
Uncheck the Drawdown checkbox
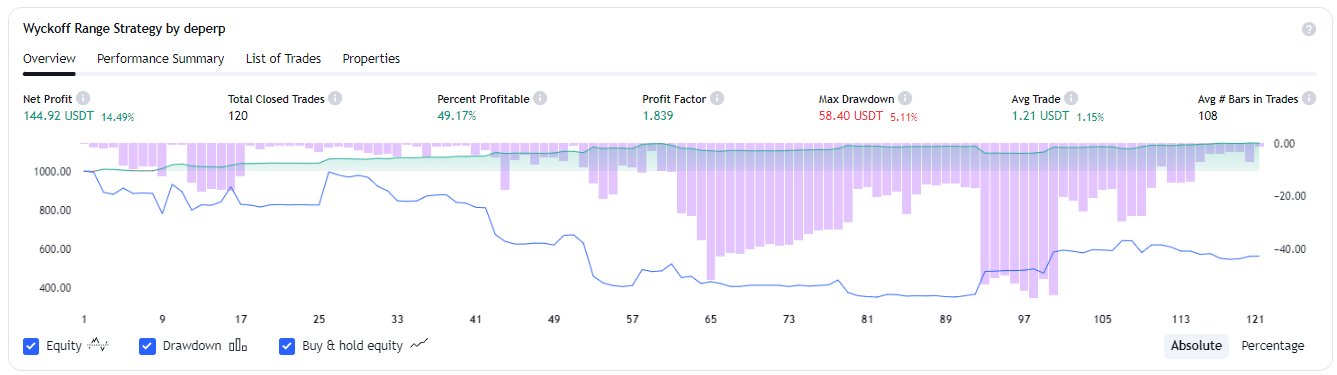pyautogui.click(x=147, y=346)
